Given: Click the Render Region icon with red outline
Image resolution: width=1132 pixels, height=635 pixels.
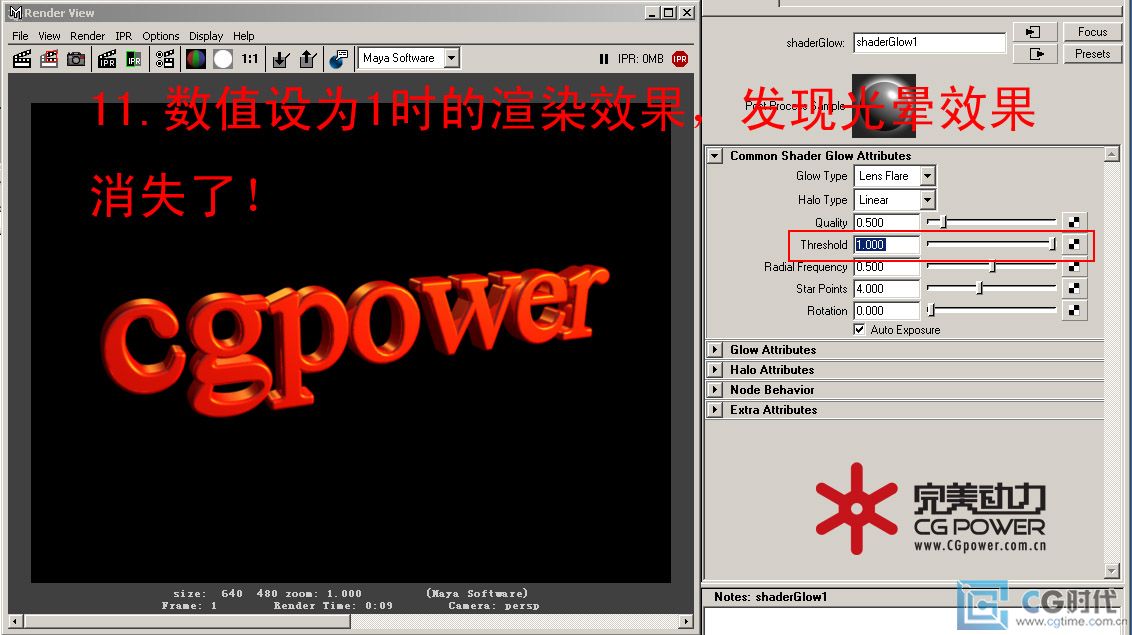Looking at the screenshot, I should (49, 59).
